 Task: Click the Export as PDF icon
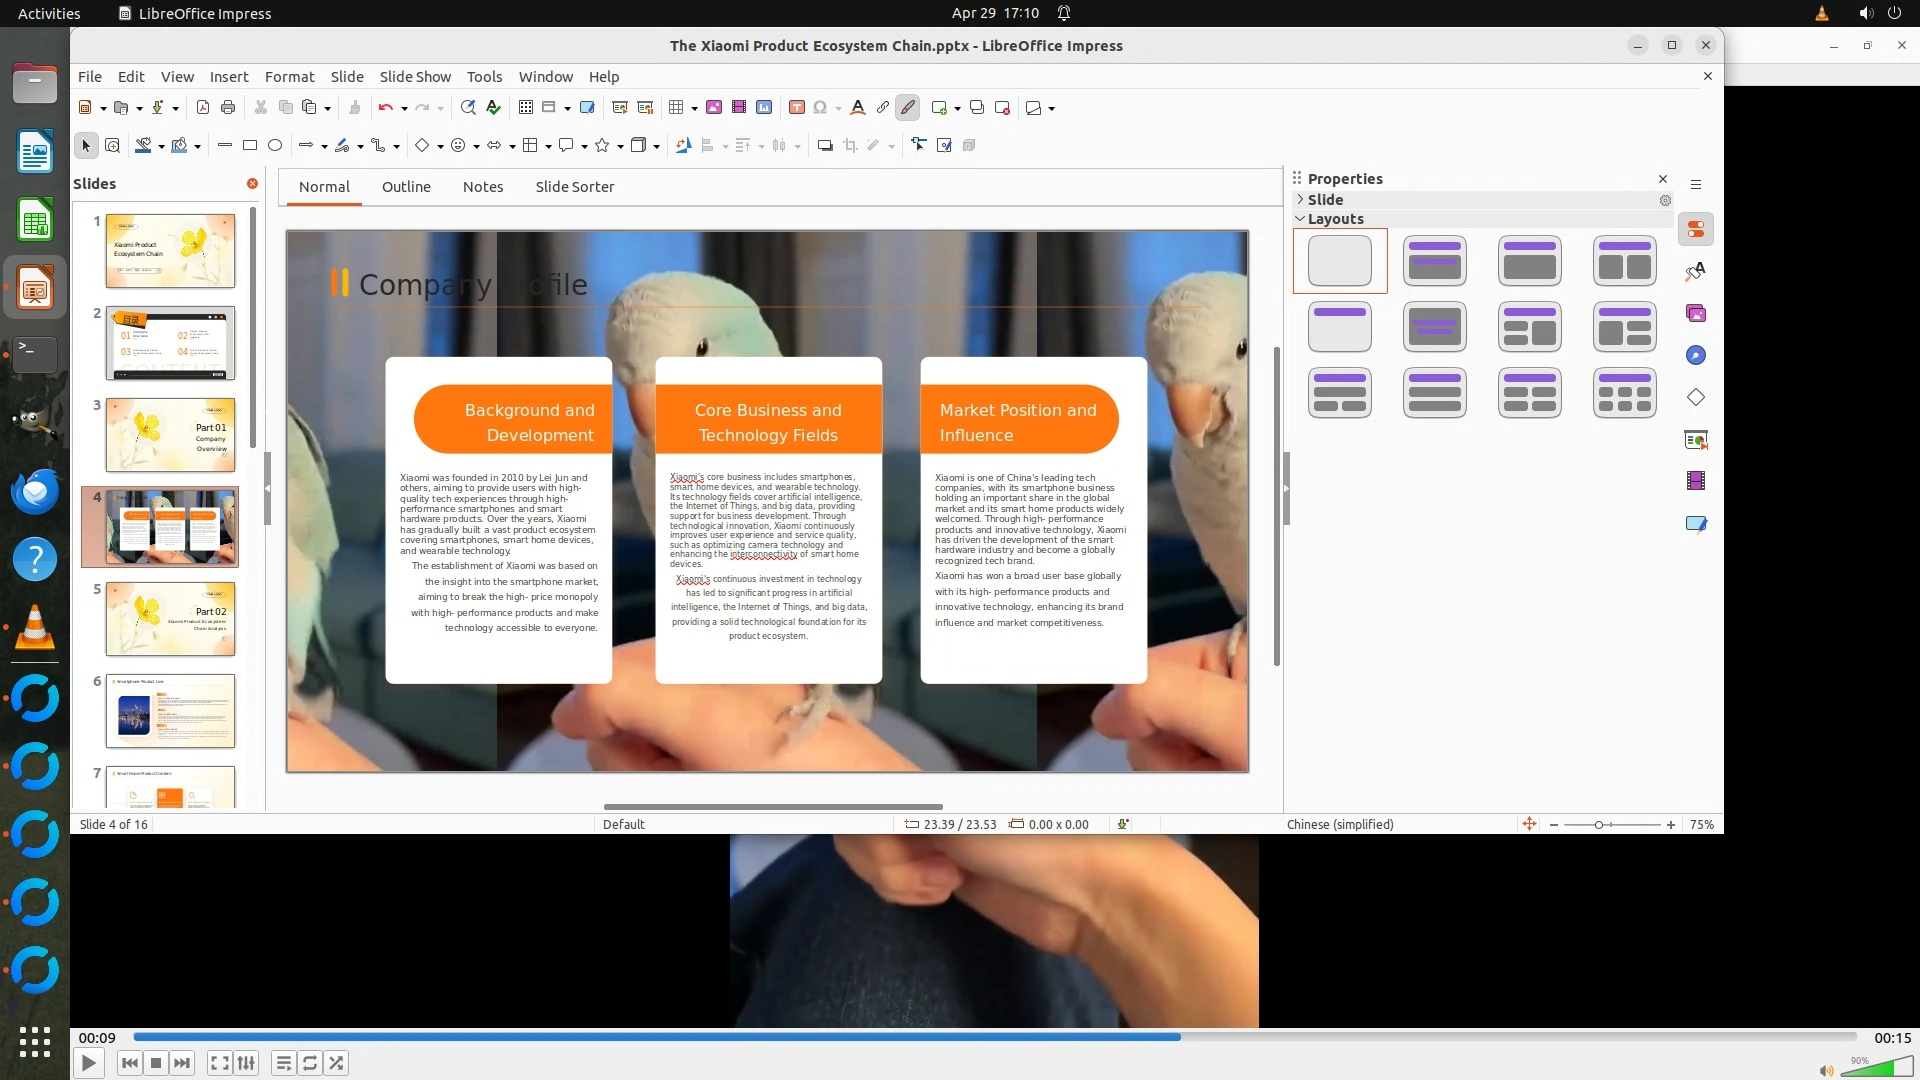click(203, 108)
